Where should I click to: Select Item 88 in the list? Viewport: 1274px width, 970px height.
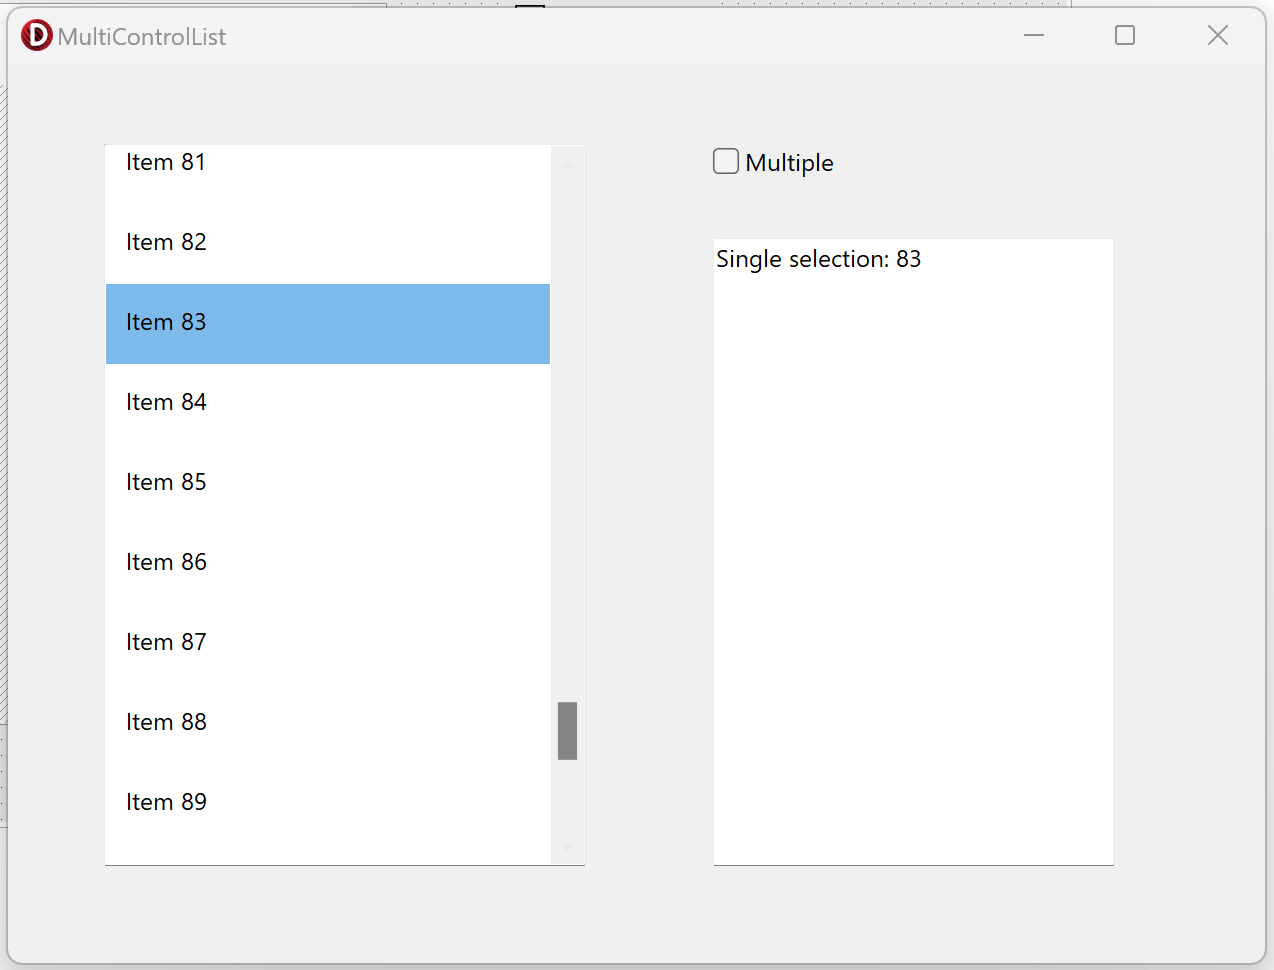click(328, 724)
